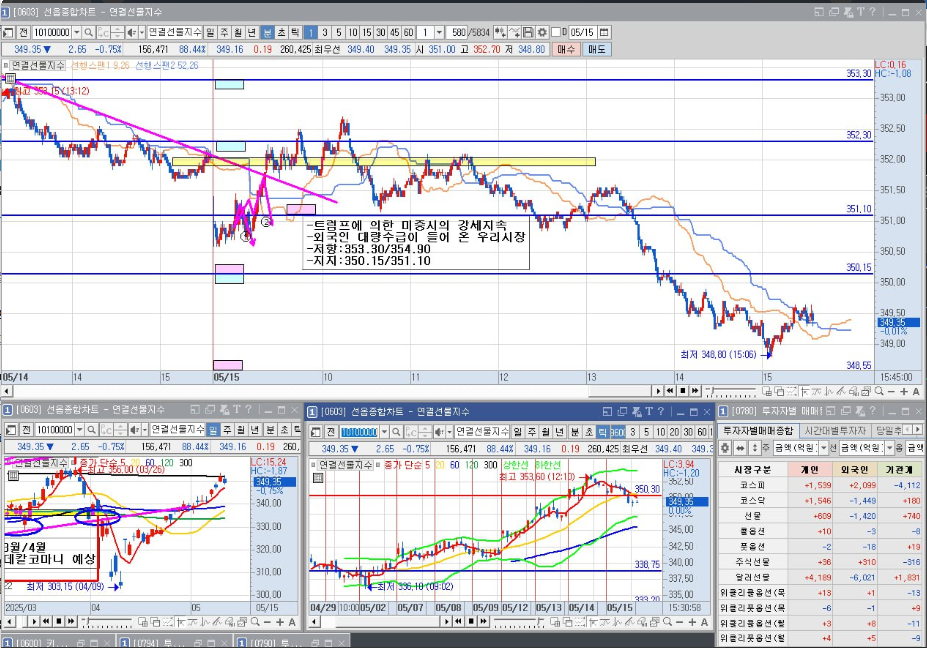Select the 60-minute interval button in top chart
The height and width of the screenshot is (648, 927).
pos(409,33)
